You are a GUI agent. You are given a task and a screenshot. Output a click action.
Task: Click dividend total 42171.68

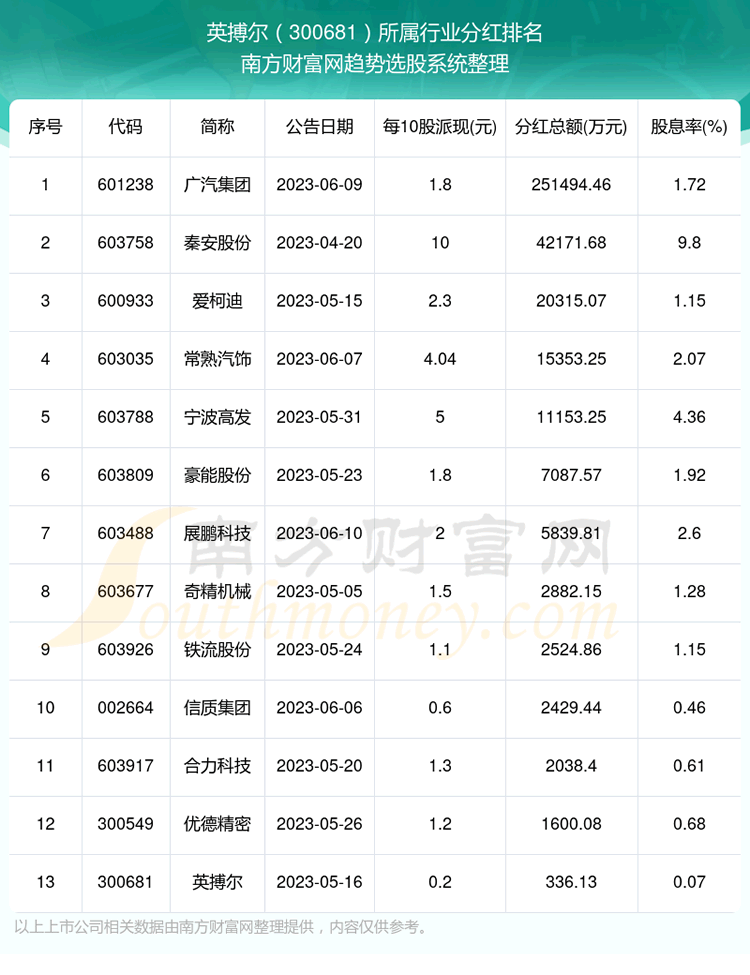[571, 243]
